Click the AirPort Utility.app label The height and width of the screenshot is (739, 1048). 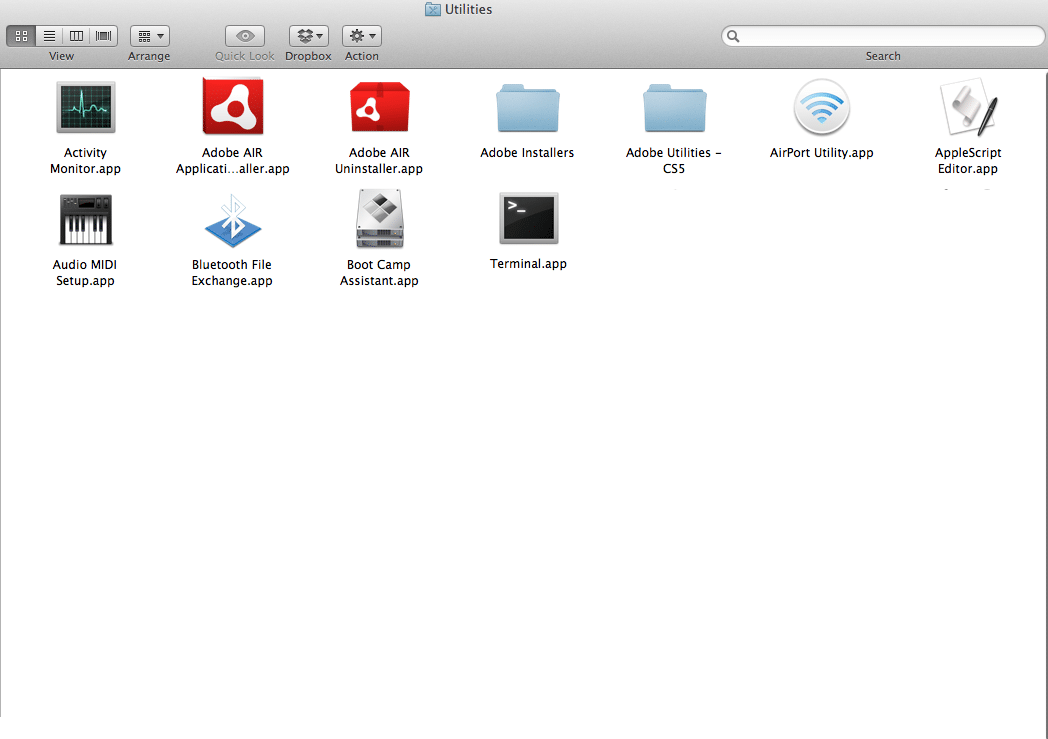pos(821,153)
